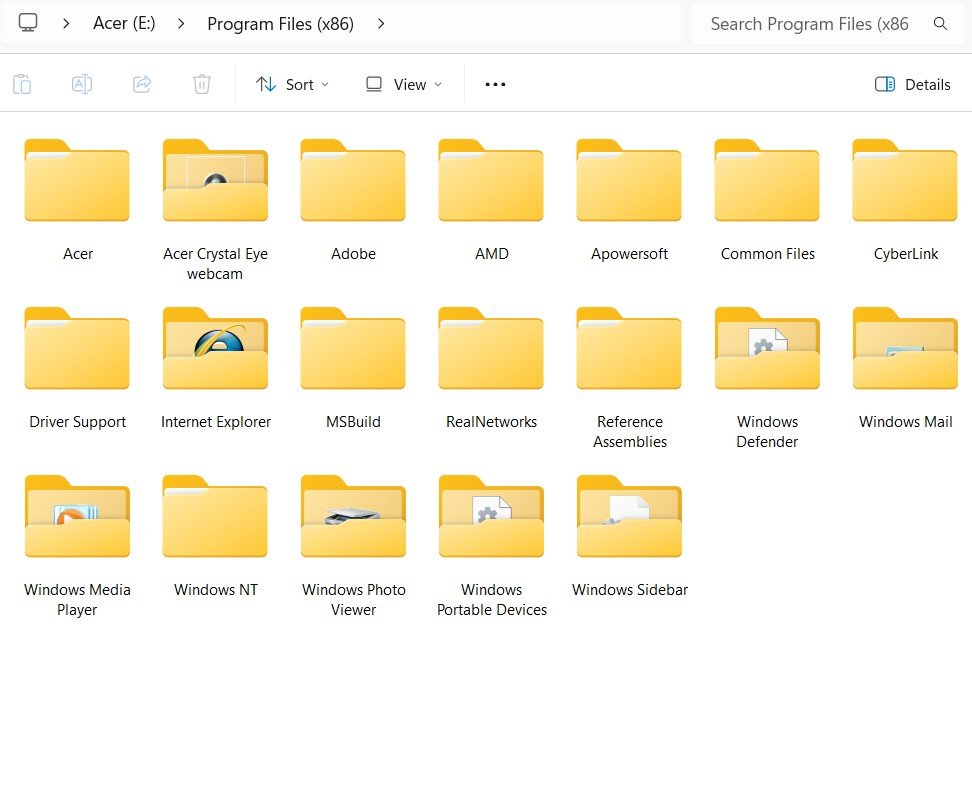Select the Windows Portable Devices folder icon
The image size is (972, 787).
click(x=491, y=516)
